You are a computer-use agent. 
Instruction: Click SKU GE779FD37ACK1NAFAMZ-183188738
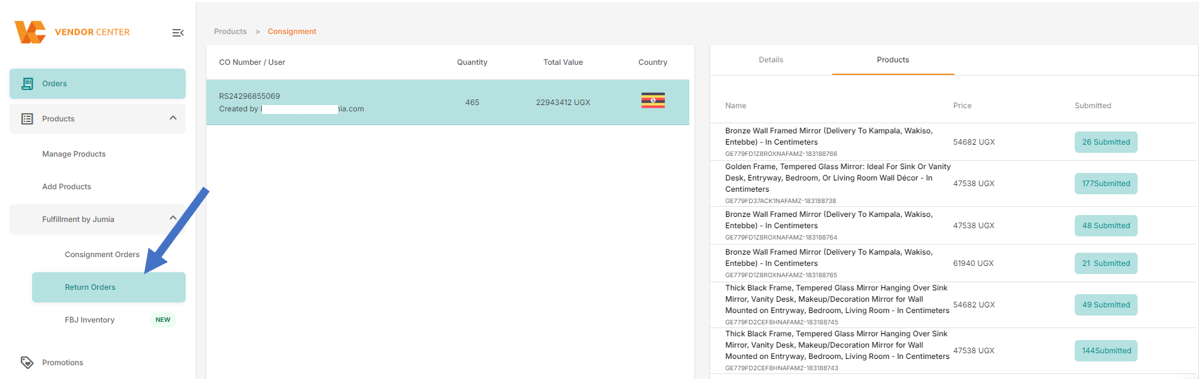pos(781,201)
